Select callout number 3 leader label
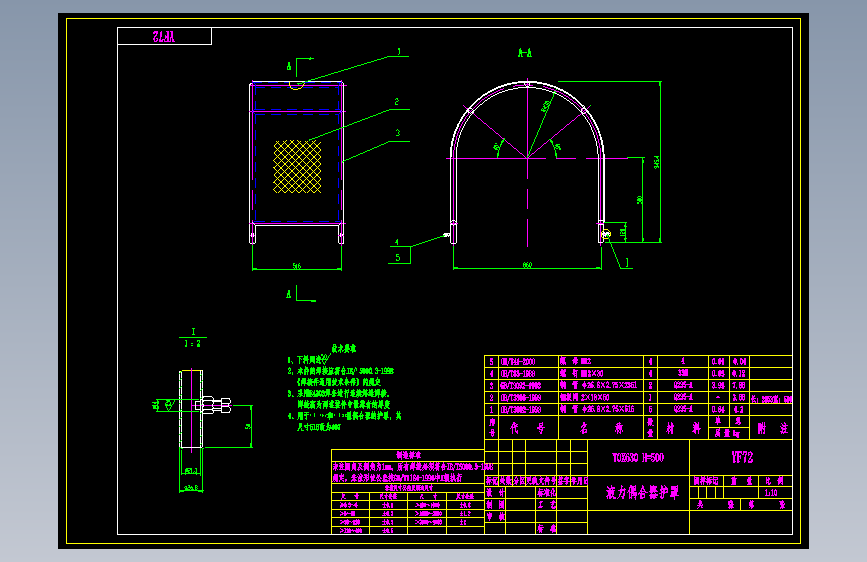The image size is (867, 562). point(398,133)
